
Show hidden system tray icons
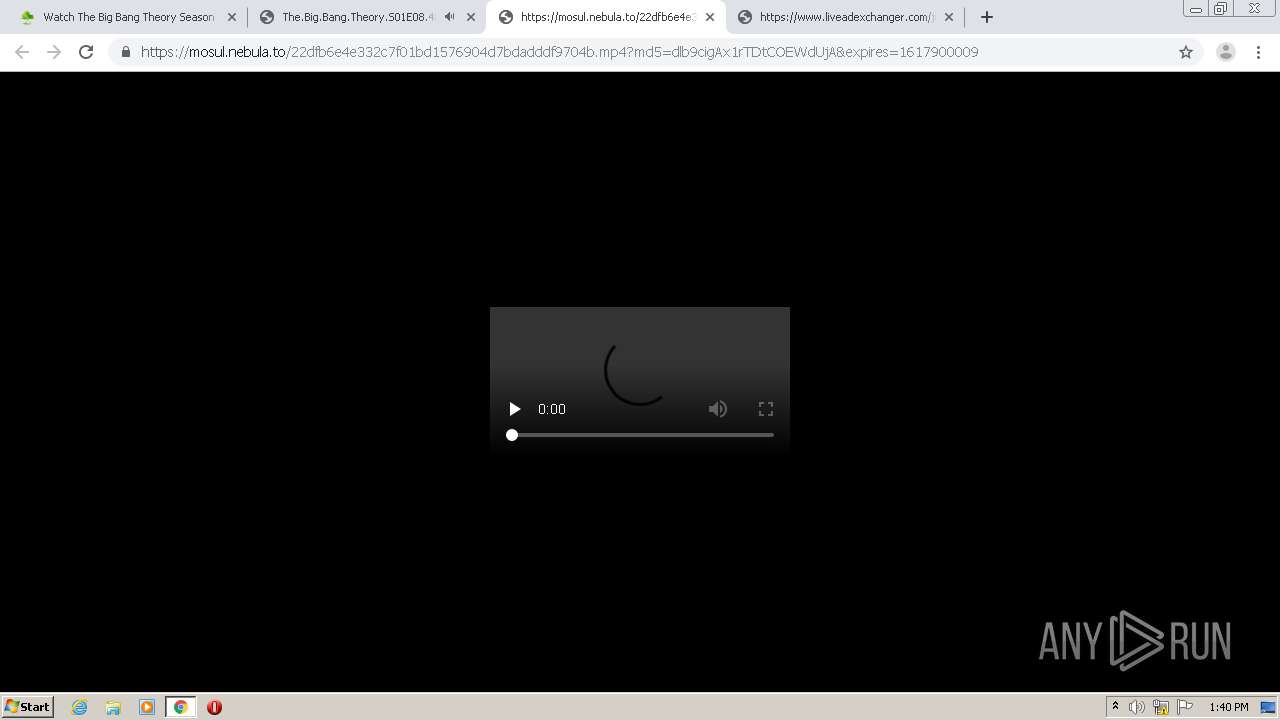[1115, 707]
